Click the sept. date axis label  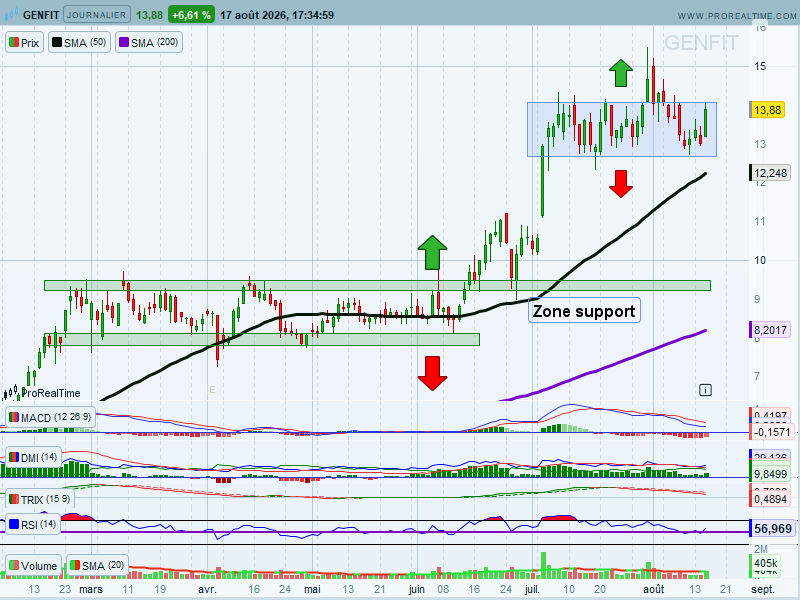pos(763,589)
